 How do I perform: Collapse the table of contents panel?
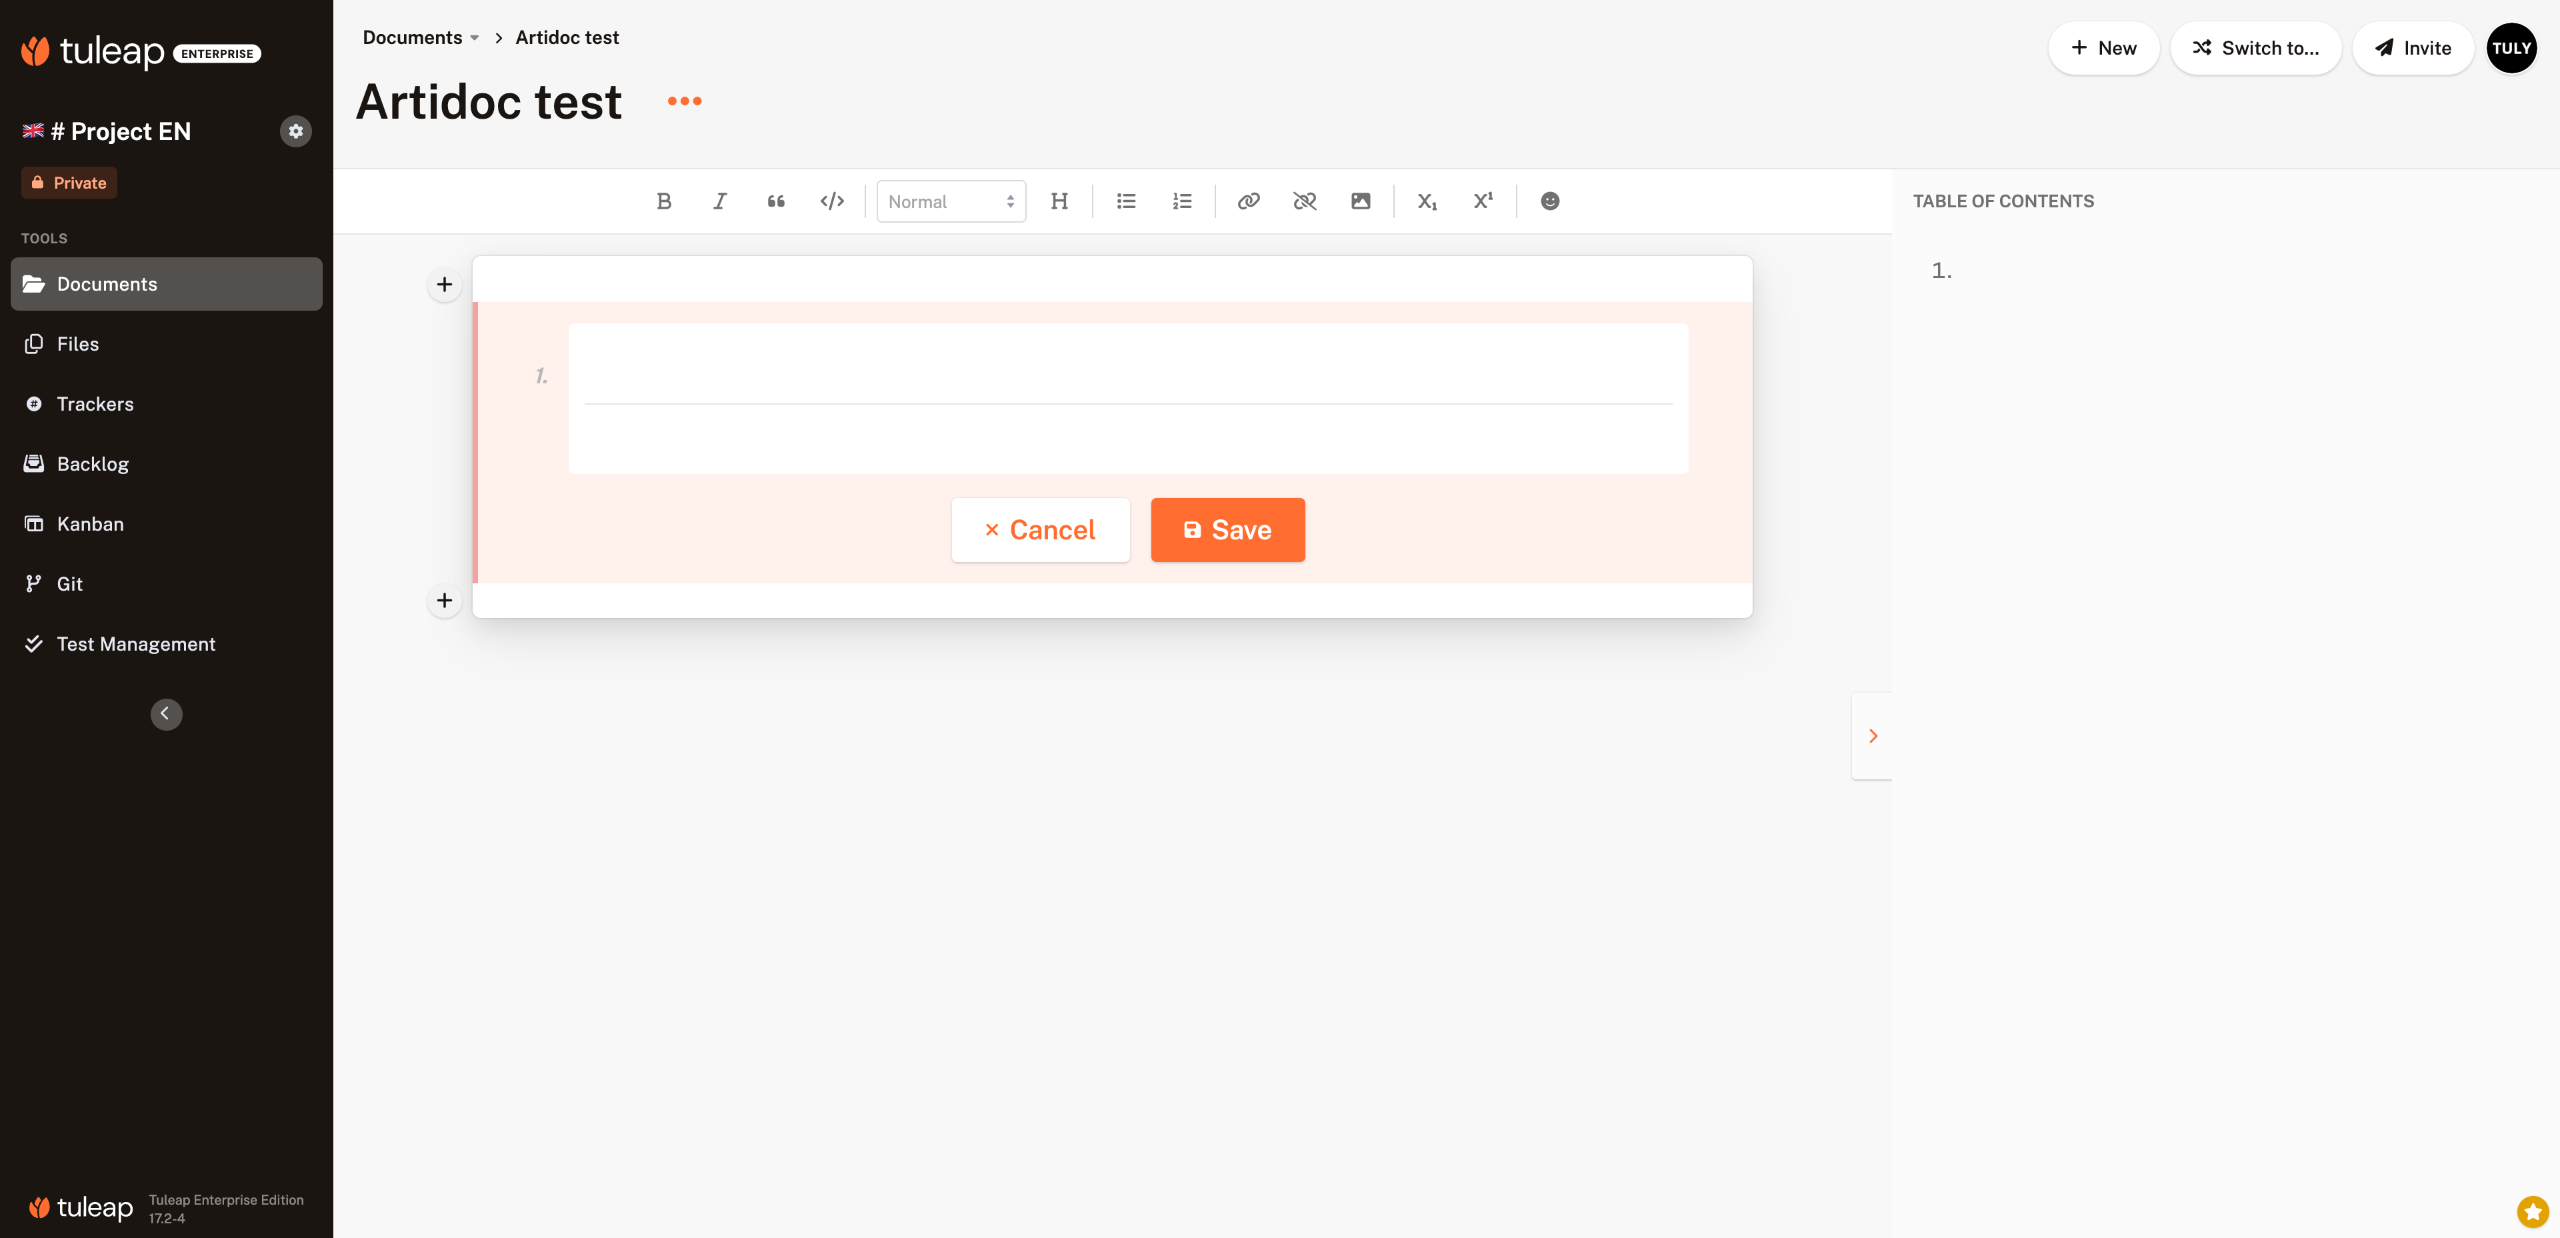click(x=1872, y=736)
